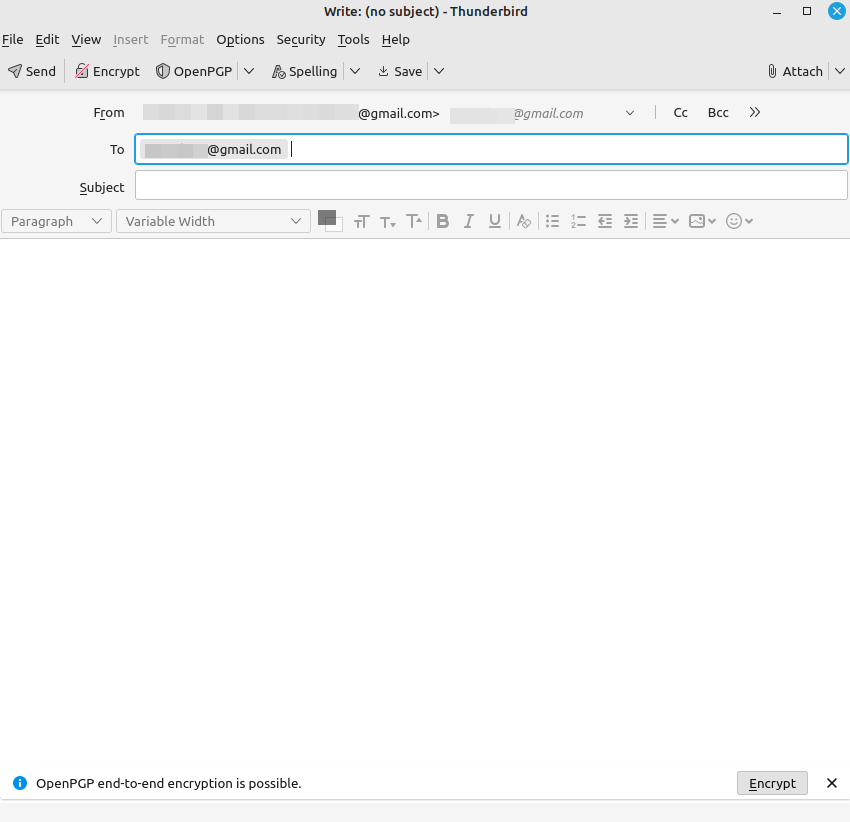Toggle italic formatting

(468, 221)
